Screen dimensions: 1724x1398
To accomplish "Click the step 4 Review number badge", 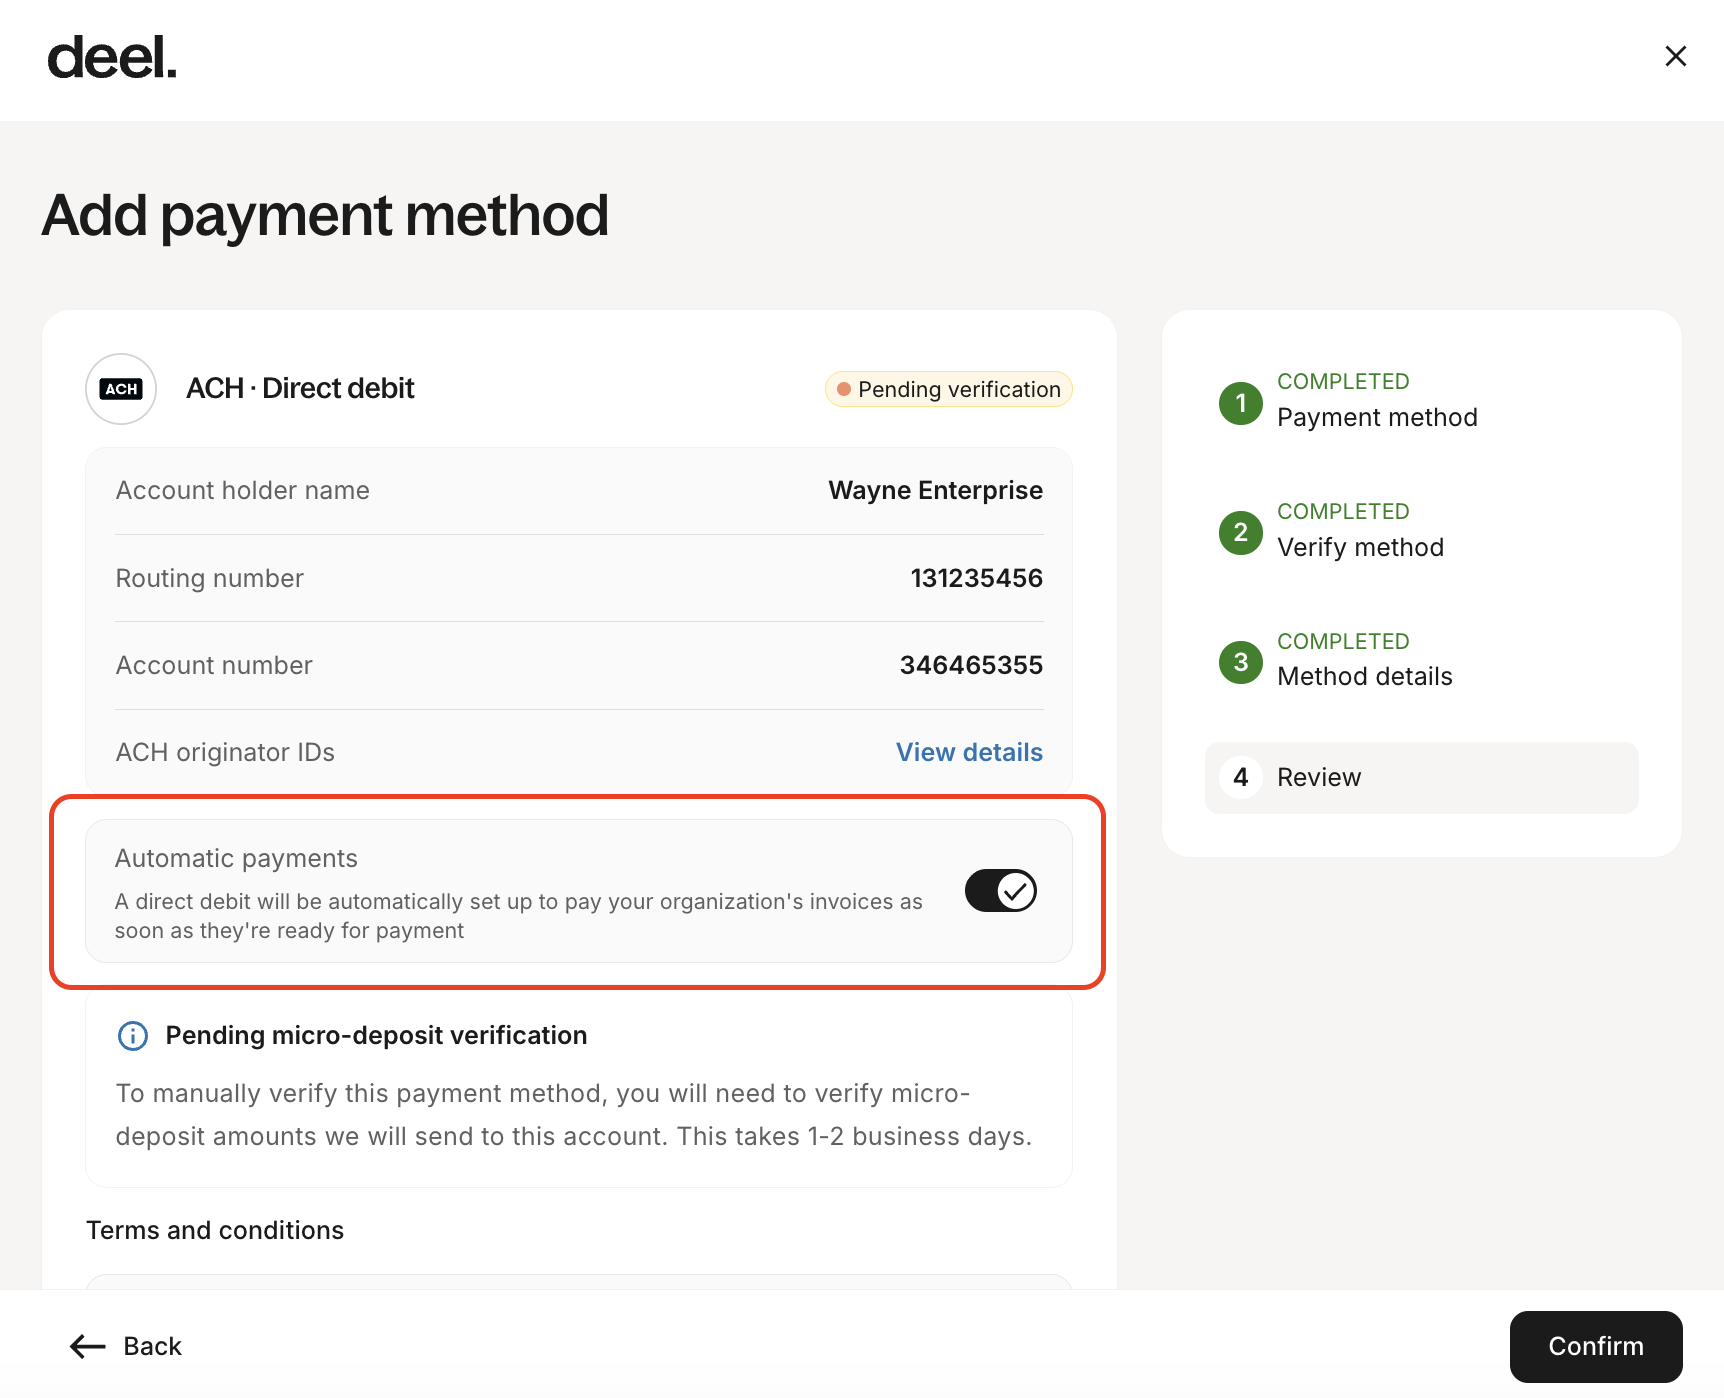I will (x=1241, y=777).
